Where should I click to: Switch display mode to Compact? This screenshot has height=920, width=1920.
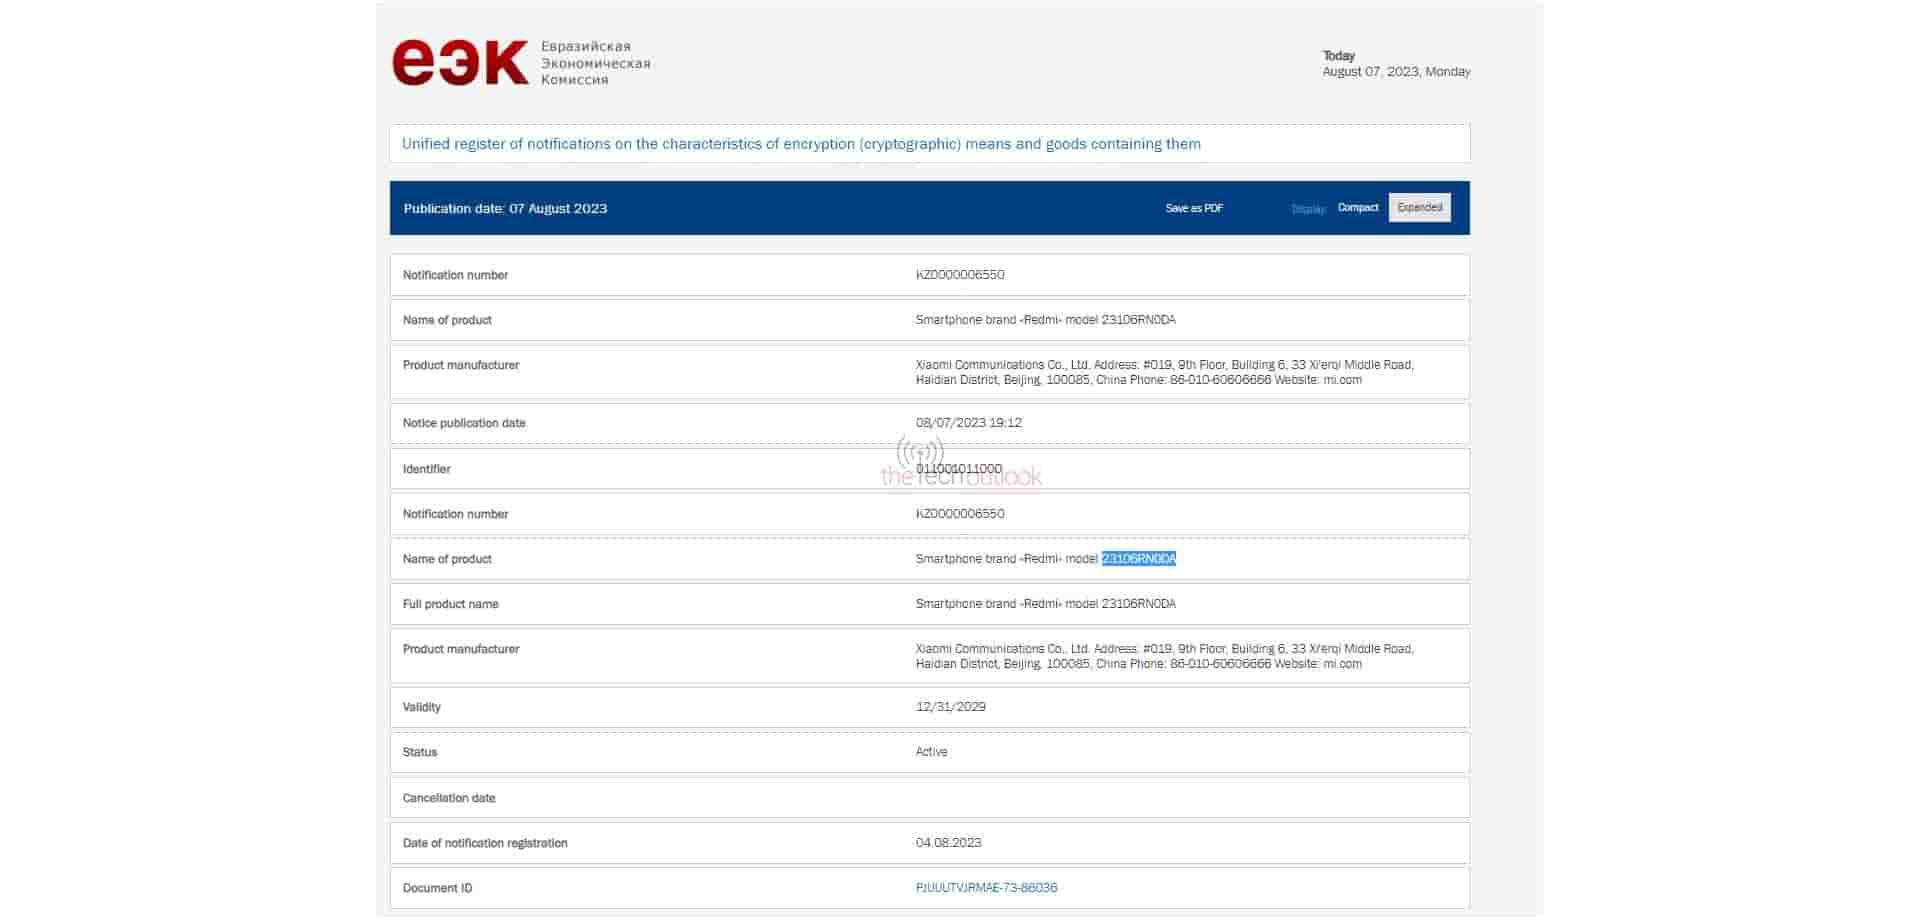click(1357, 208)
